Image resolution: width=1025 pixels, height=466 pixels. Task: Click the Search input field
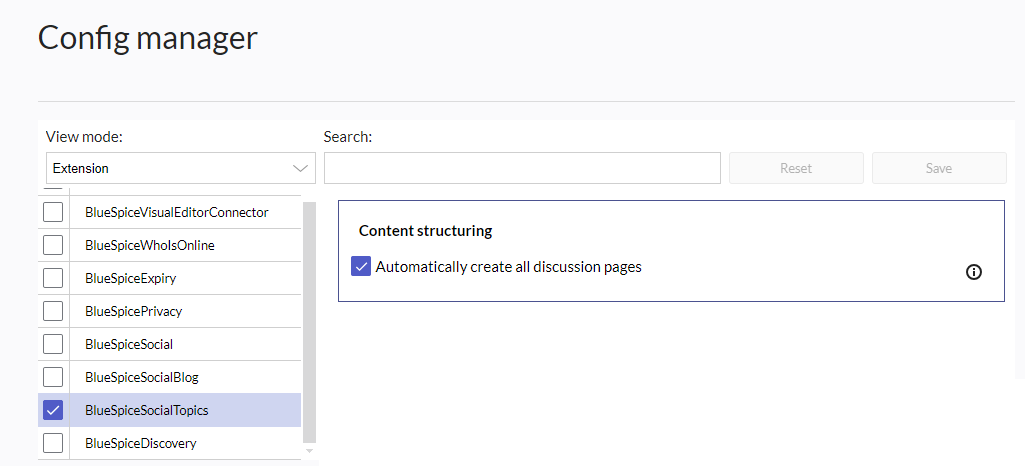coord(522,168)
